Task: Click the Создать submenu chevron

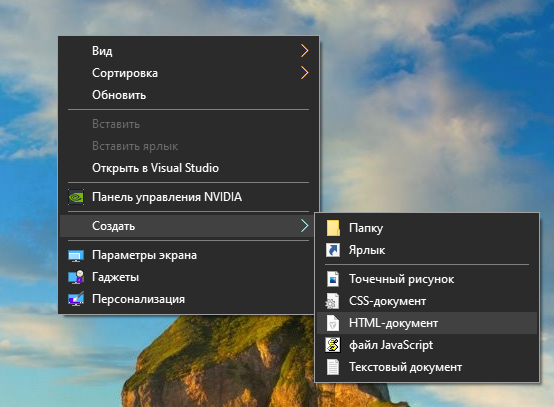Action: coord(305,226)
